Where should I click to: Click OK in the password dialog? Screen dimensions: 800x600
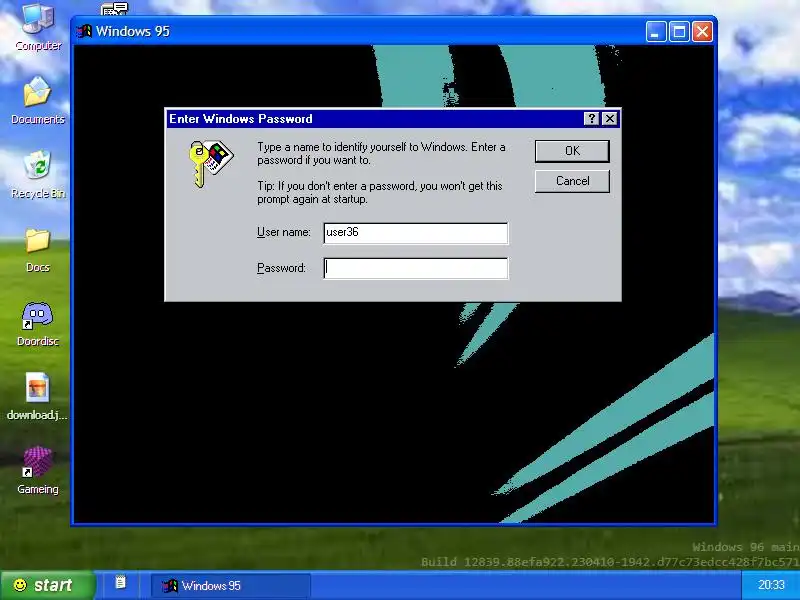tap(572, 151)
